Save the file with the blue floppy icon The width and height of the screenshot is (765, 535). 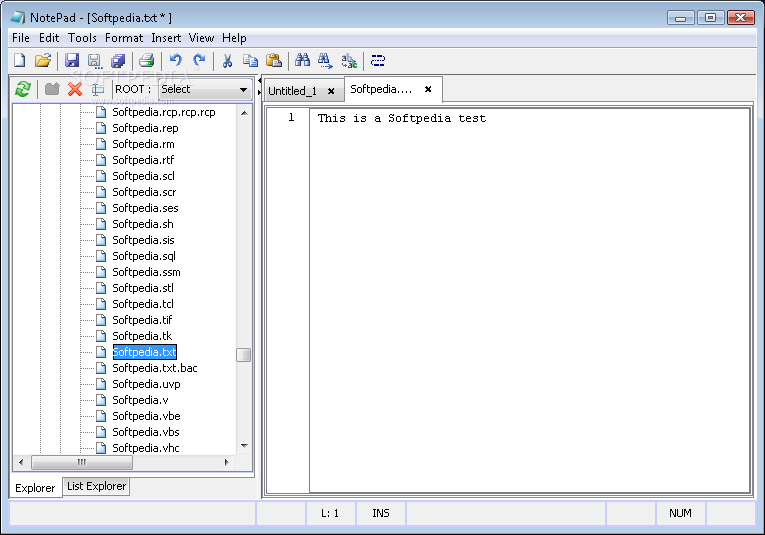click(x=72, y=60)
